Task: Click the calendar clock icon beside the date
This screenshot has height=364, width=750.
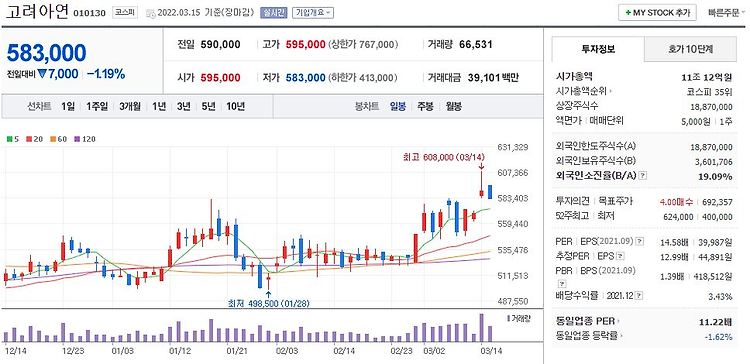Action: click(x=150, y=13)
